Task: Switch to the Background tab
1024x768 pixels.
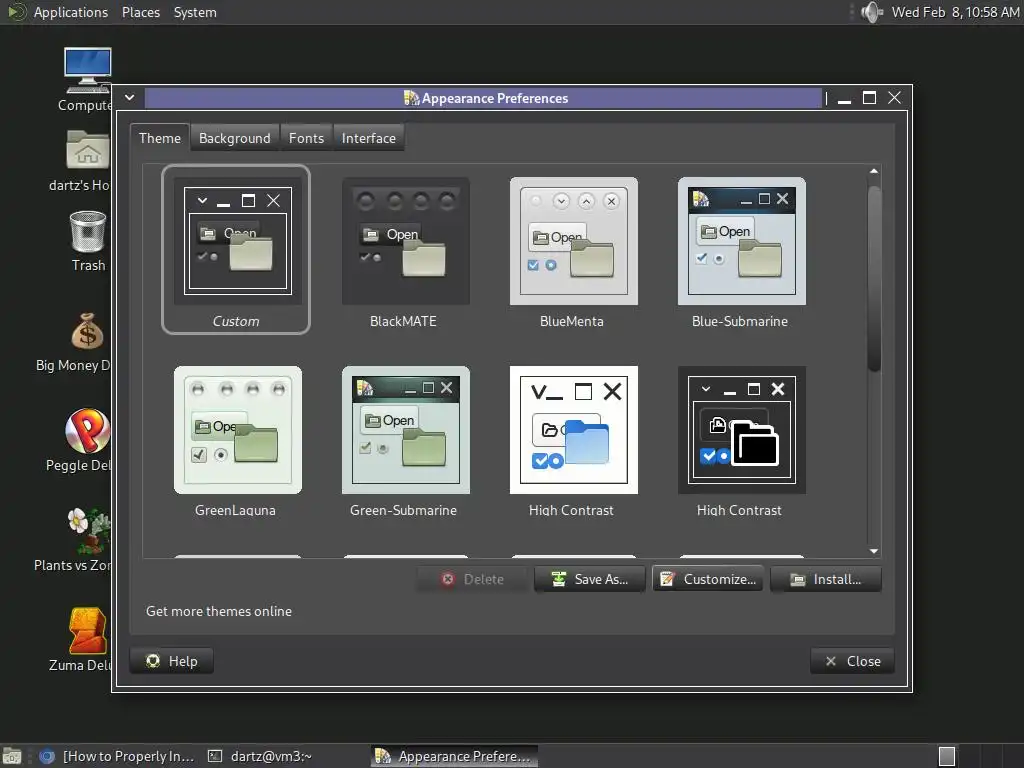Action: tap(234, 138)
